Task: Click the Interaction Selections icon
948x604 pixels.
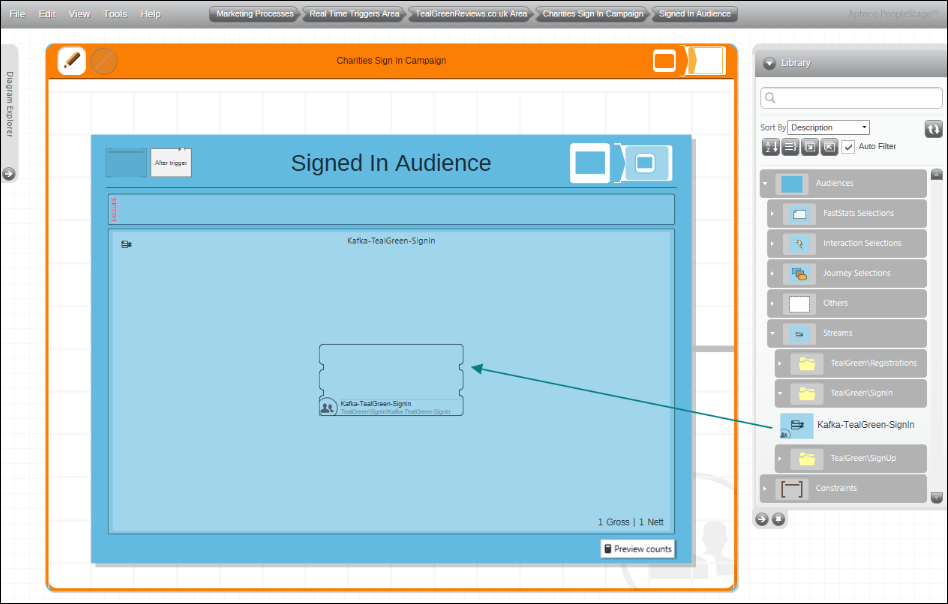Action: click(x=799, y=244)
